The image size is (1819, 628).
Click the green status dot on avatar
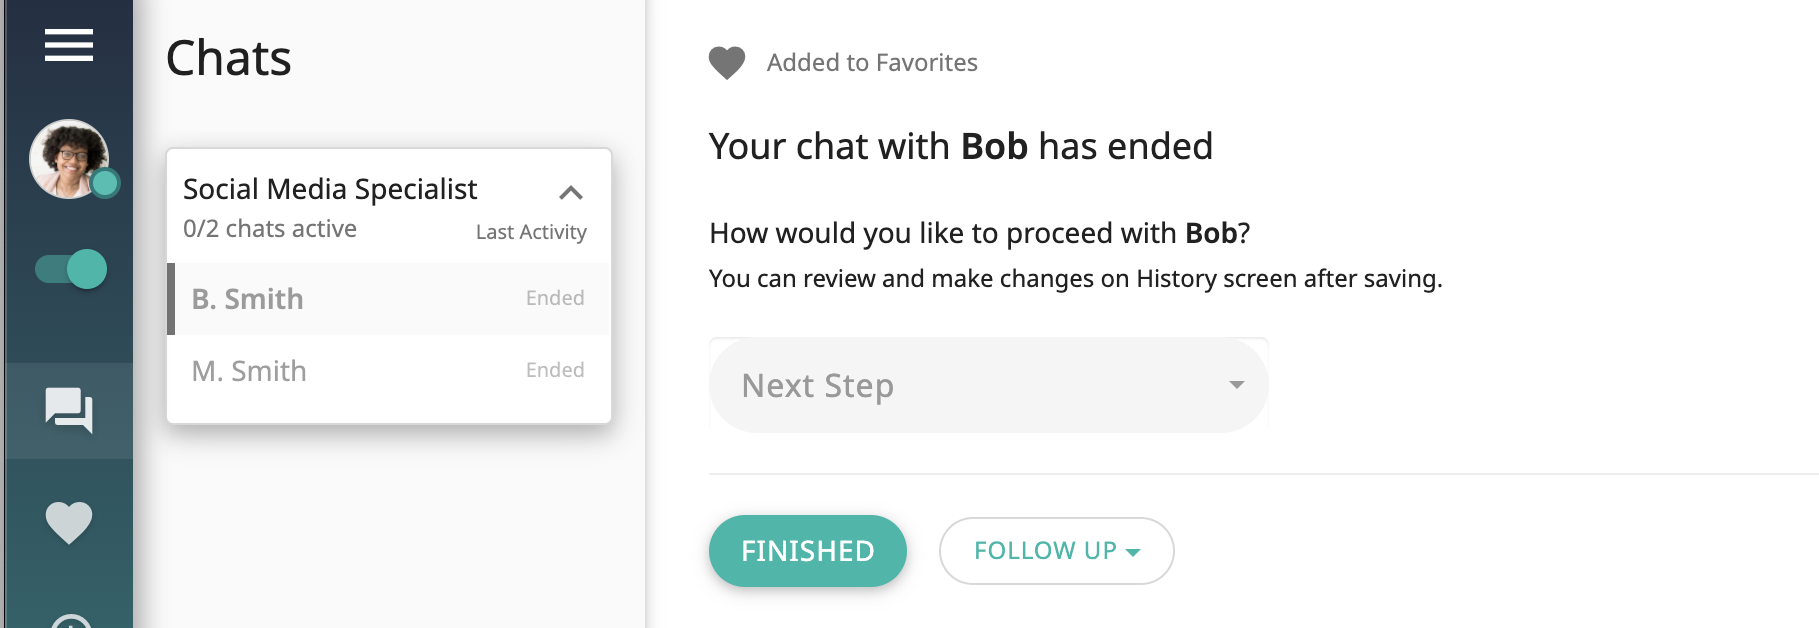coord(104,183)
